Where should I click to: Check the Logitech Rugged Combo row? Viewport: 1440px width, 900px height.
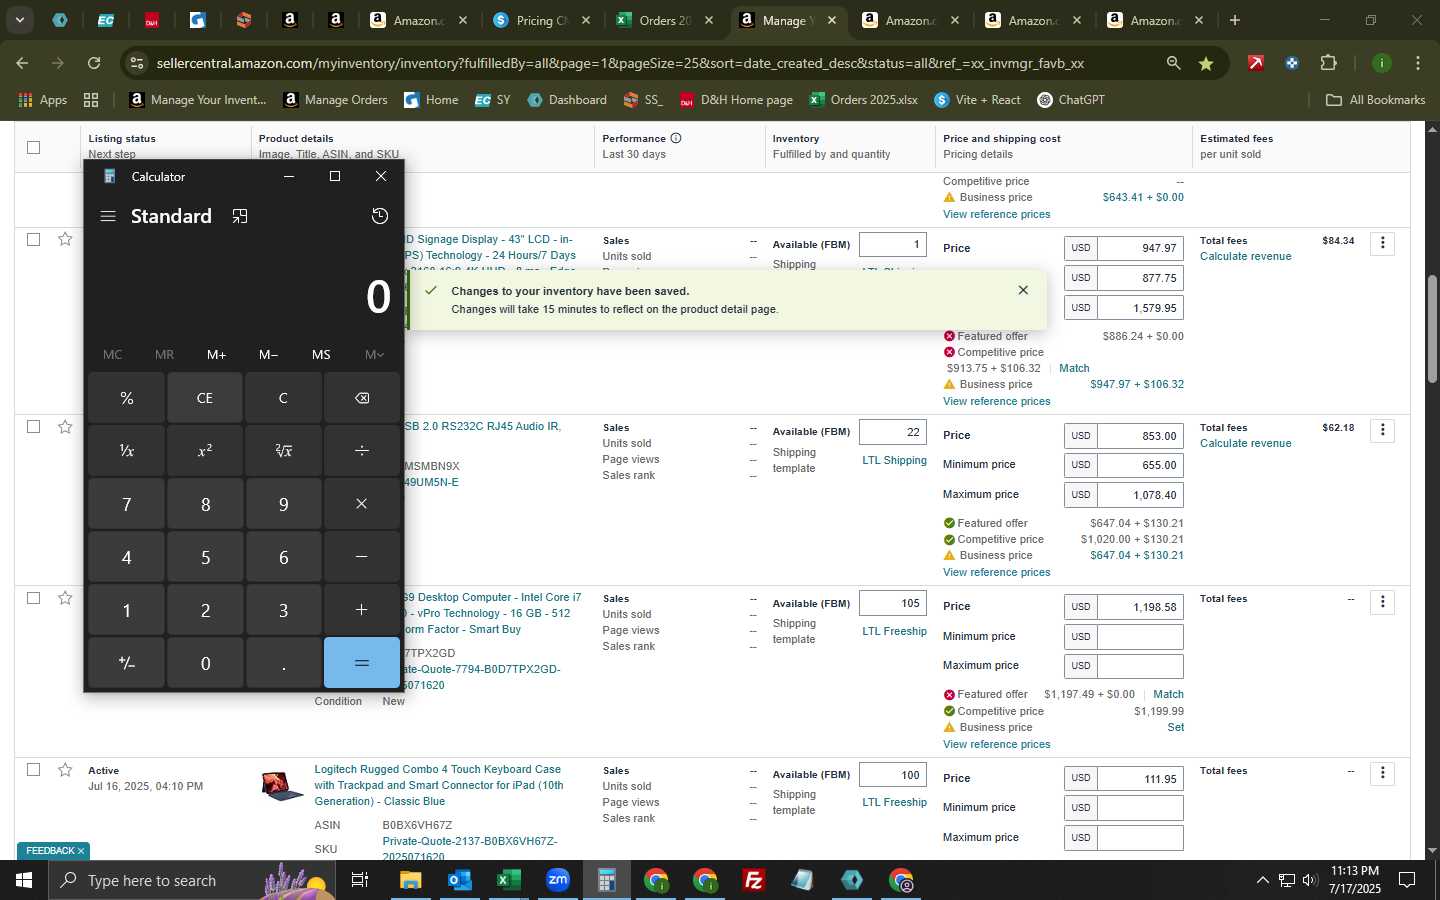point(33,770)
